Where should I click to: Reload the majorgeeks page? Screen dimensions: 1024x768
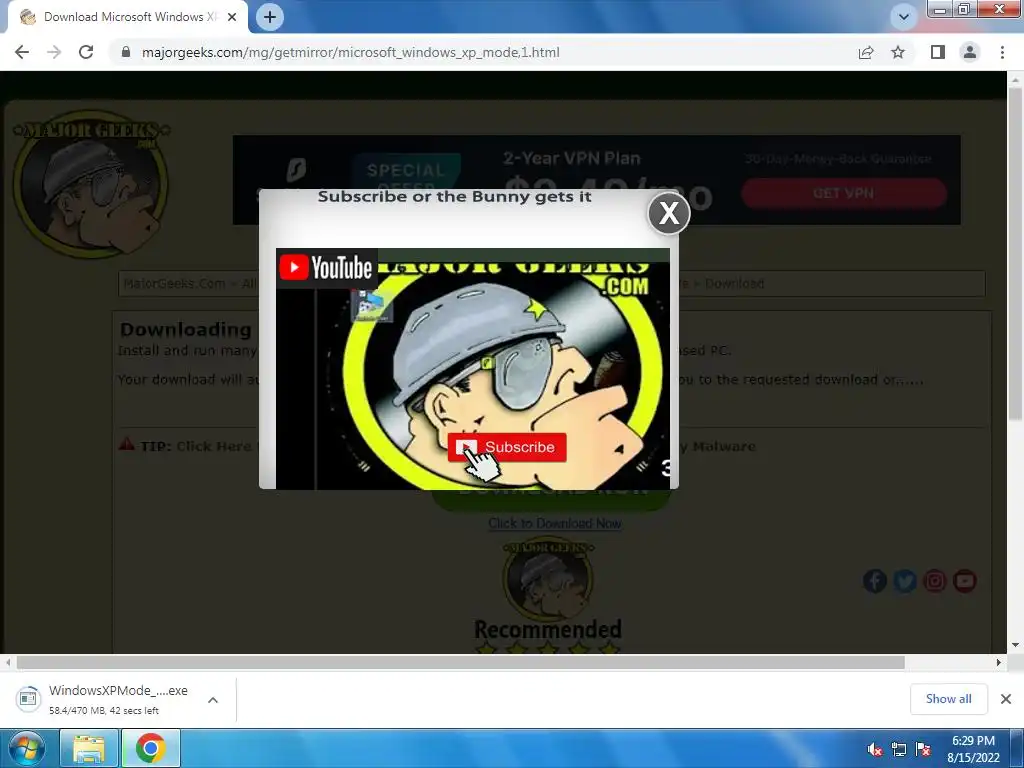tap(86, 52)
